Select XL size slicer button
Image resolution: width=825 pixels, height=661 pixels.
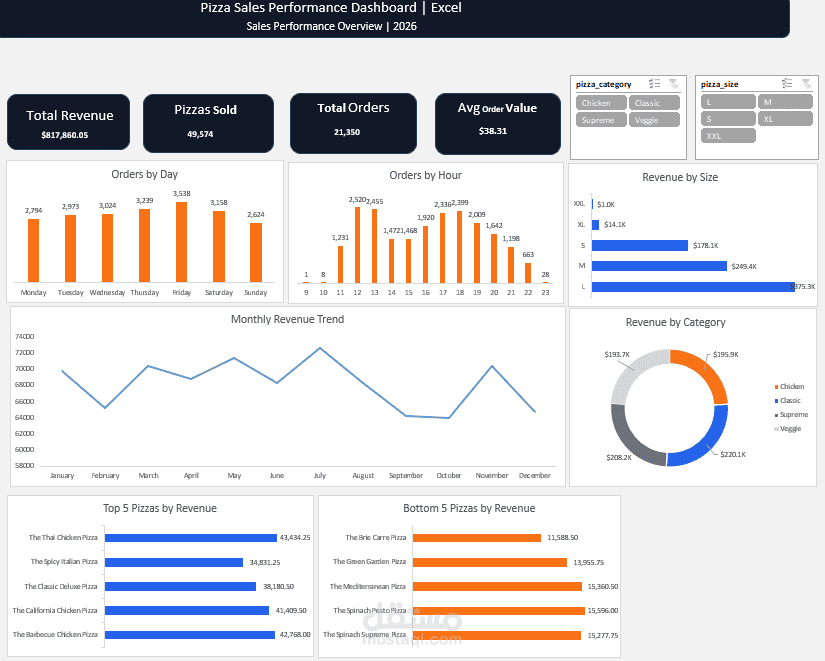click(x=785, y=118)
